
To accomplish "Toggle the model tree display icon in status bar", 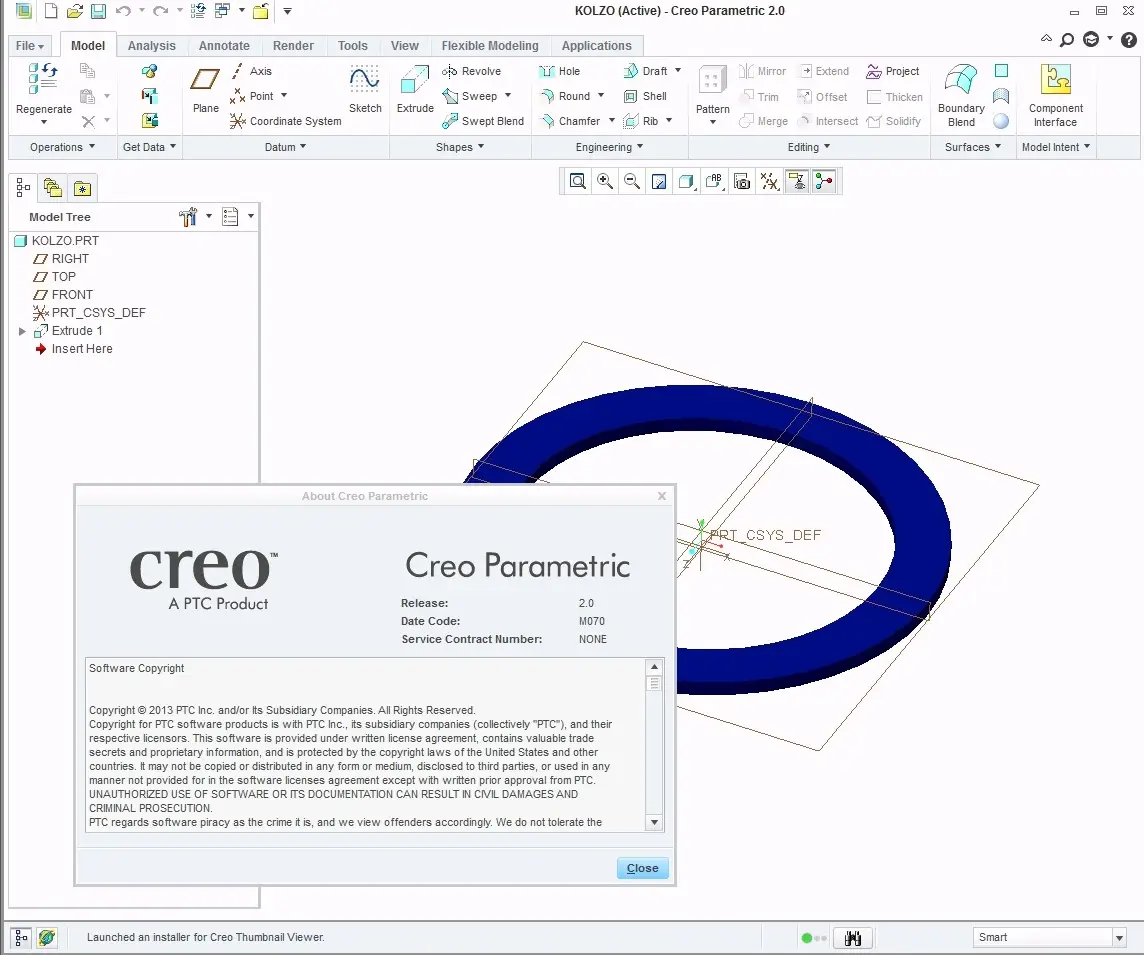I will point(21,937).
